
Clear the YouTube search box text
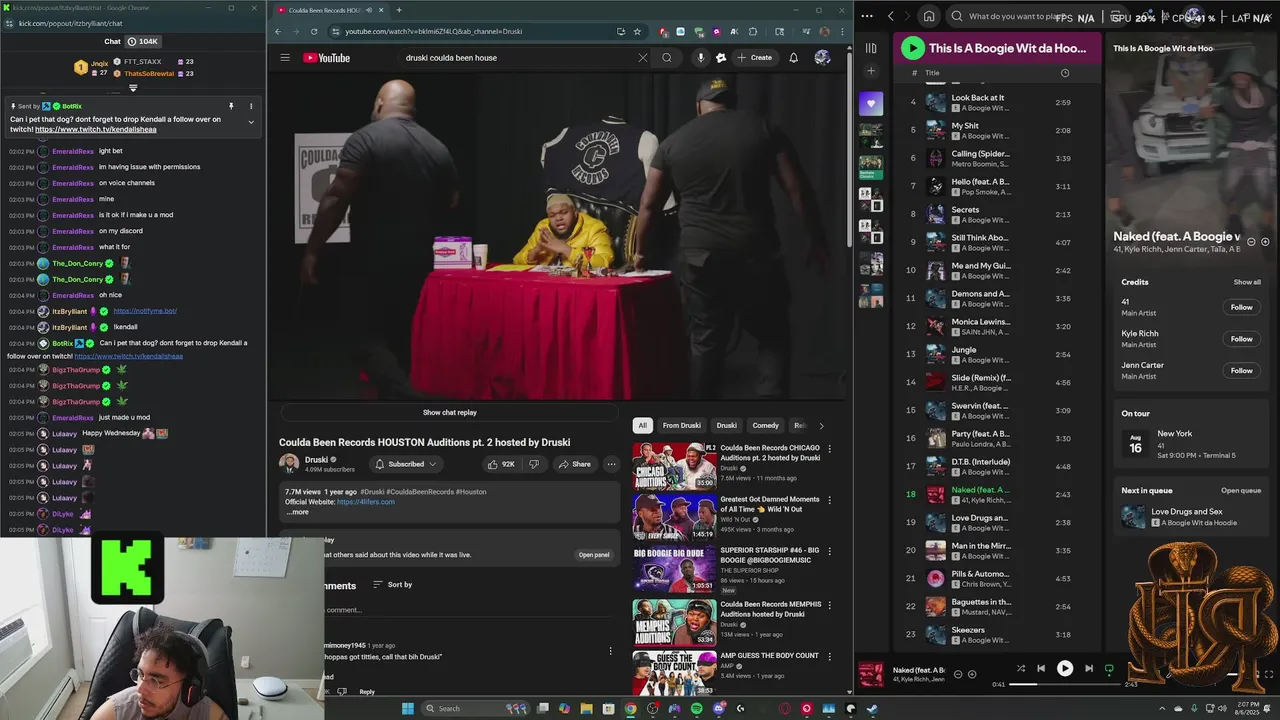click(x=643, y=58)
